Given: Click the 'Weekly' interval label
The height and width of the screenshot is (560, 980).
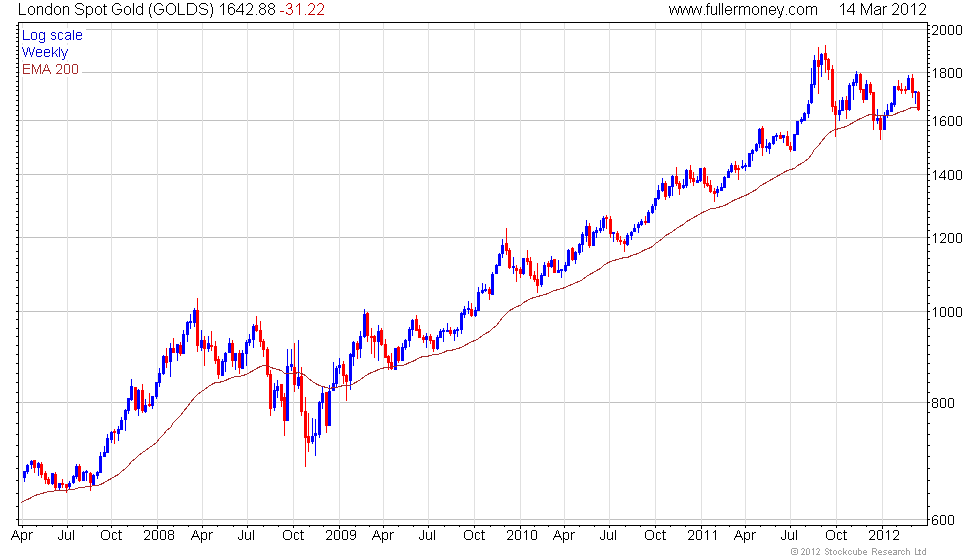Looking at the screenshot, I should pos(44,52).
